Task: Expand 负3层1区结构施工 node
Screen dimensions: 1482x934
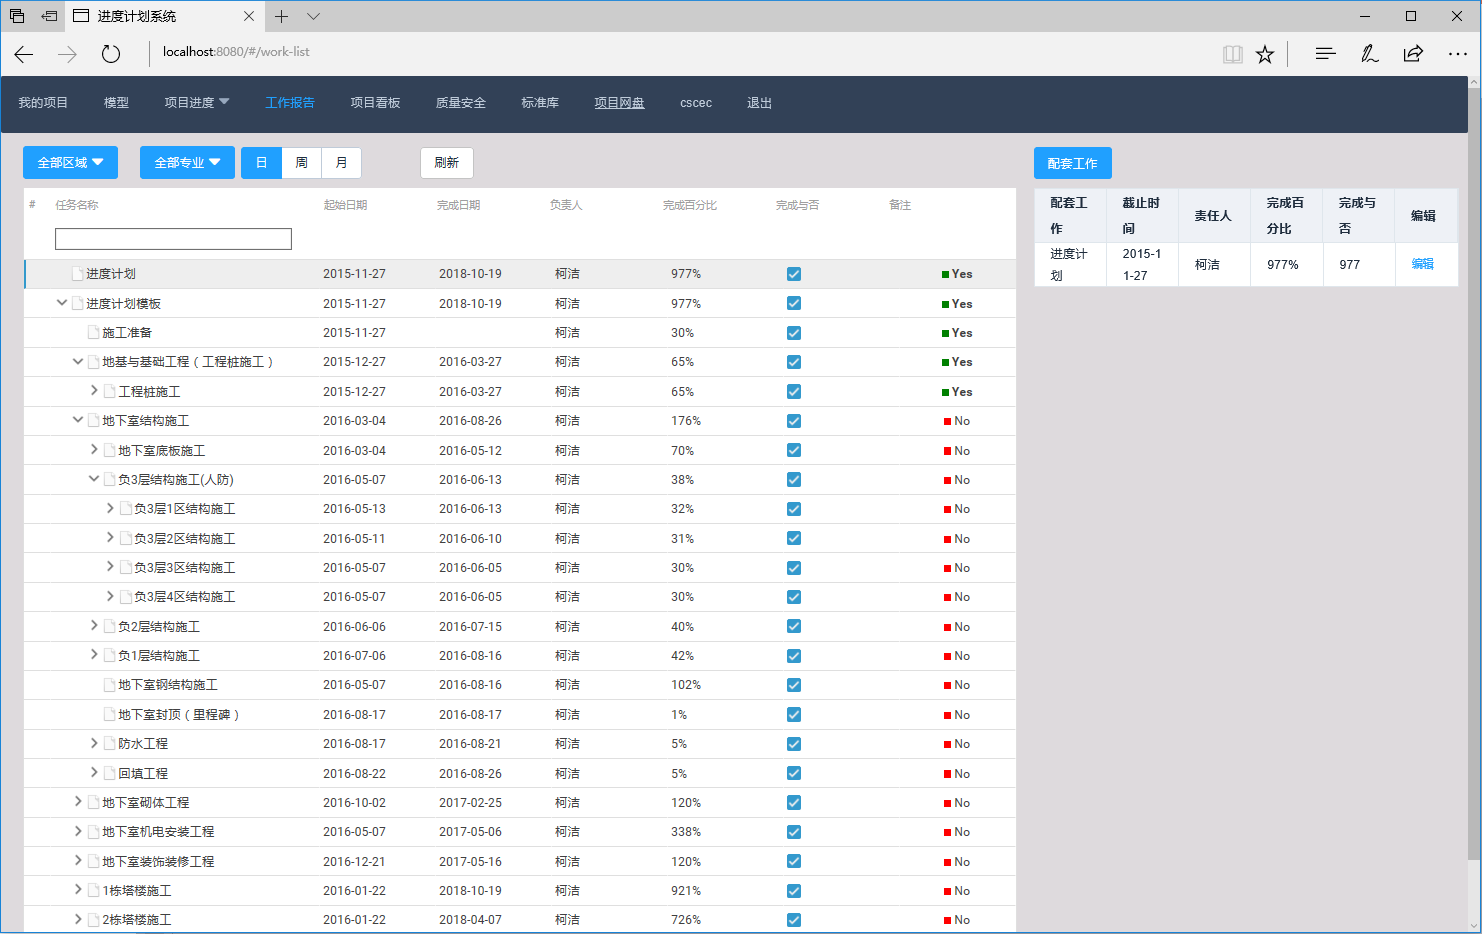Action: point(110,508)
